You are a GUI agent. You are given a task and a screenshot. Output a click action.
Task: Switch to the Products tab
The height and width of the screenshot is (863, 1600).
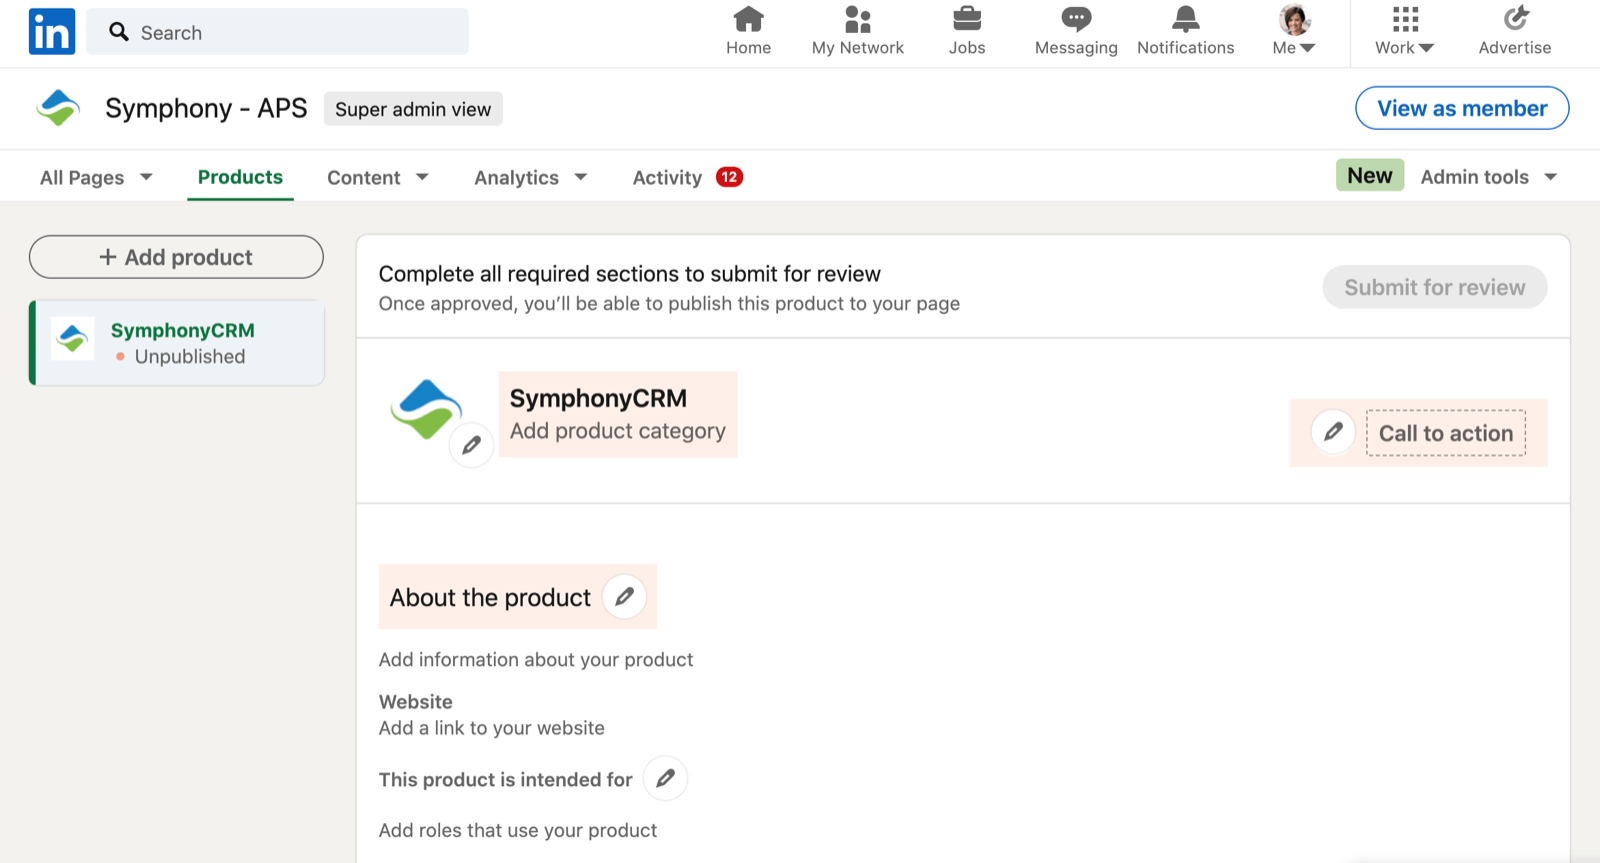(240, 177)
